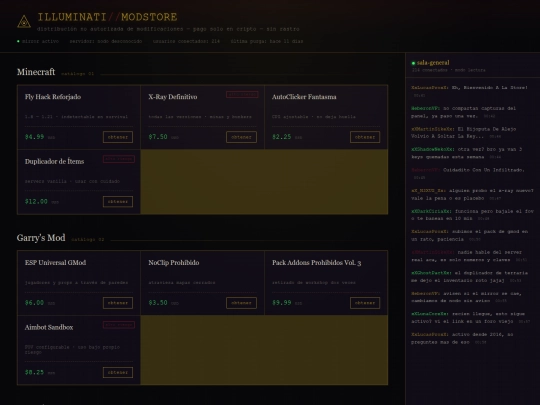
Task: Click the usuarios conectados: 214 status
Action: 186,41
